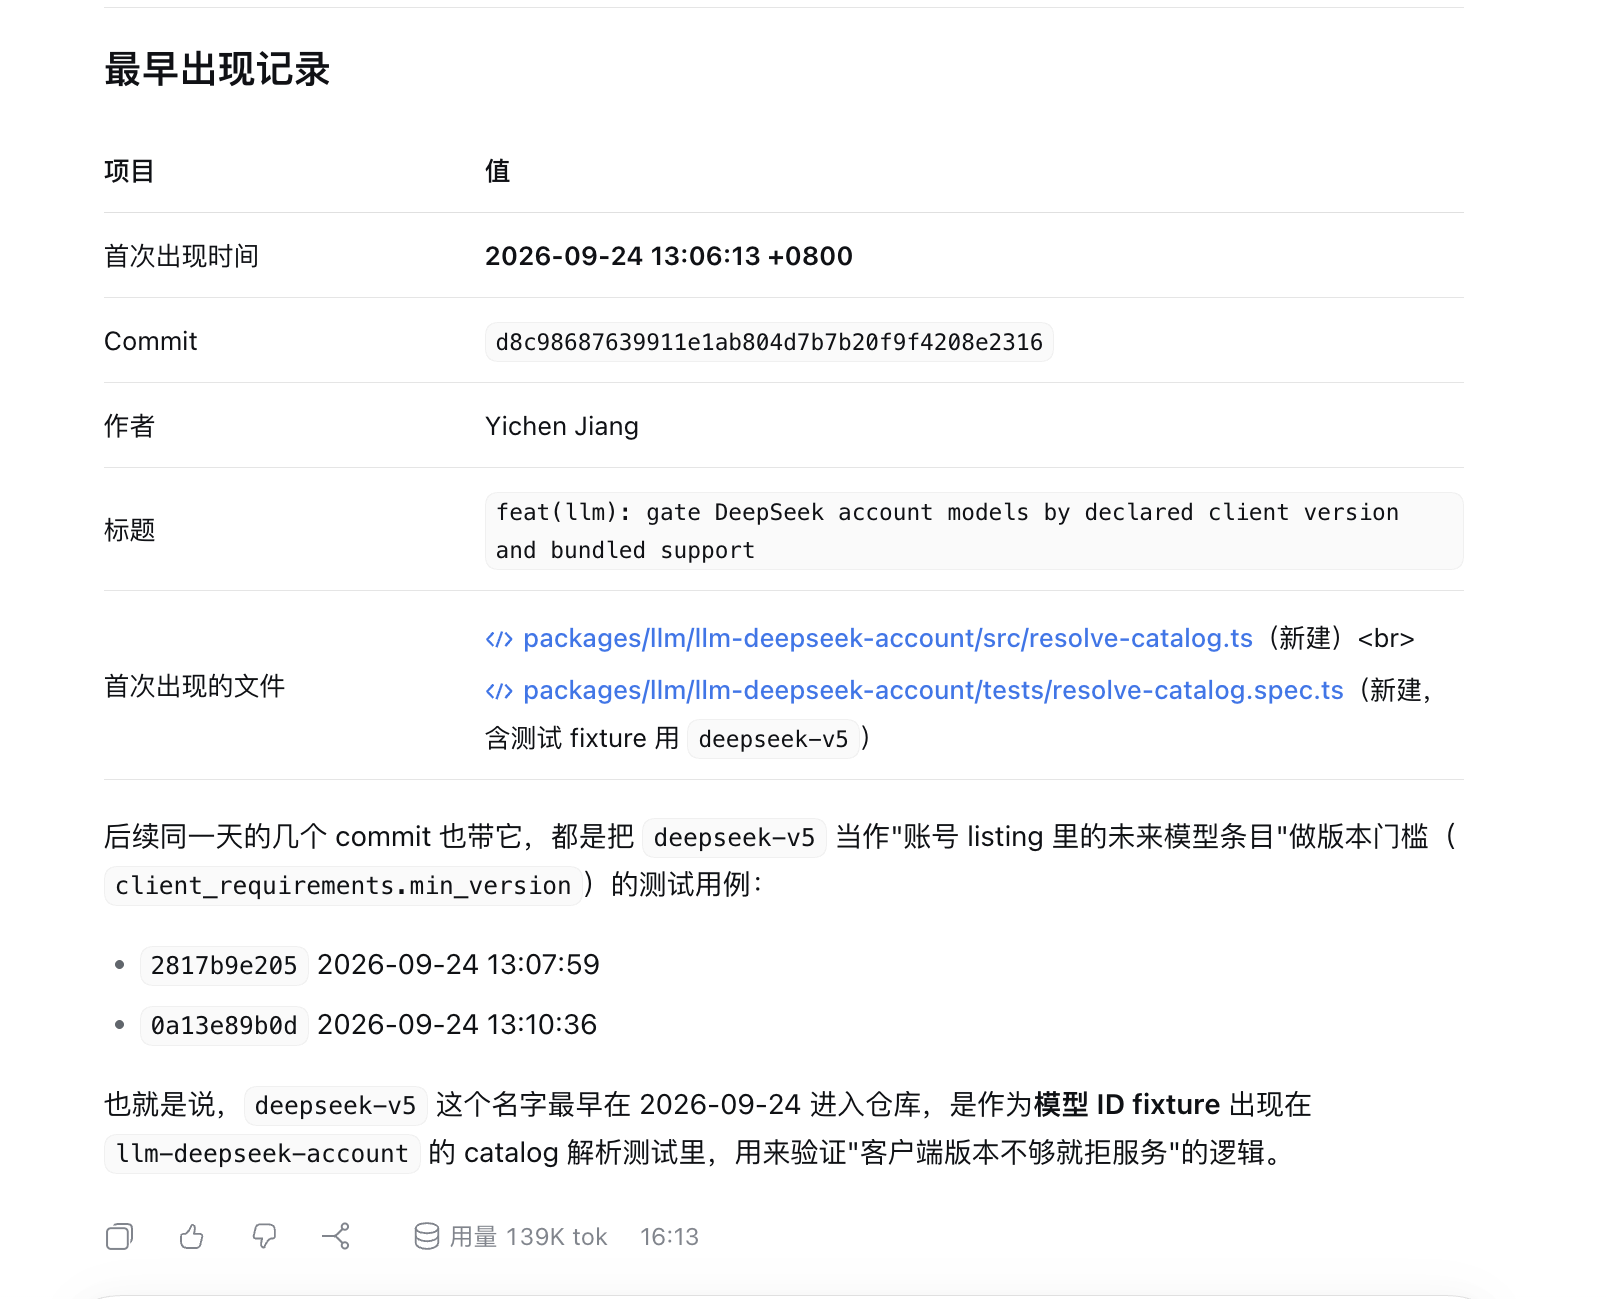1607x1299 pixels.
Task: Click the client_requirements.min_version code snippet
Action: (343, 886)
